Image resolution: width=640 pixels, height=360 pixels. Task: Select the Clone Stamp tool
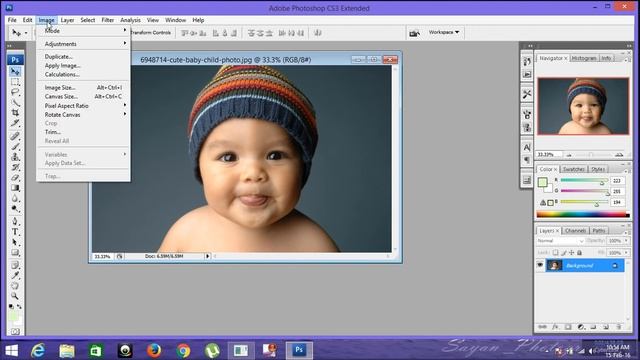[x=16, y=157]
